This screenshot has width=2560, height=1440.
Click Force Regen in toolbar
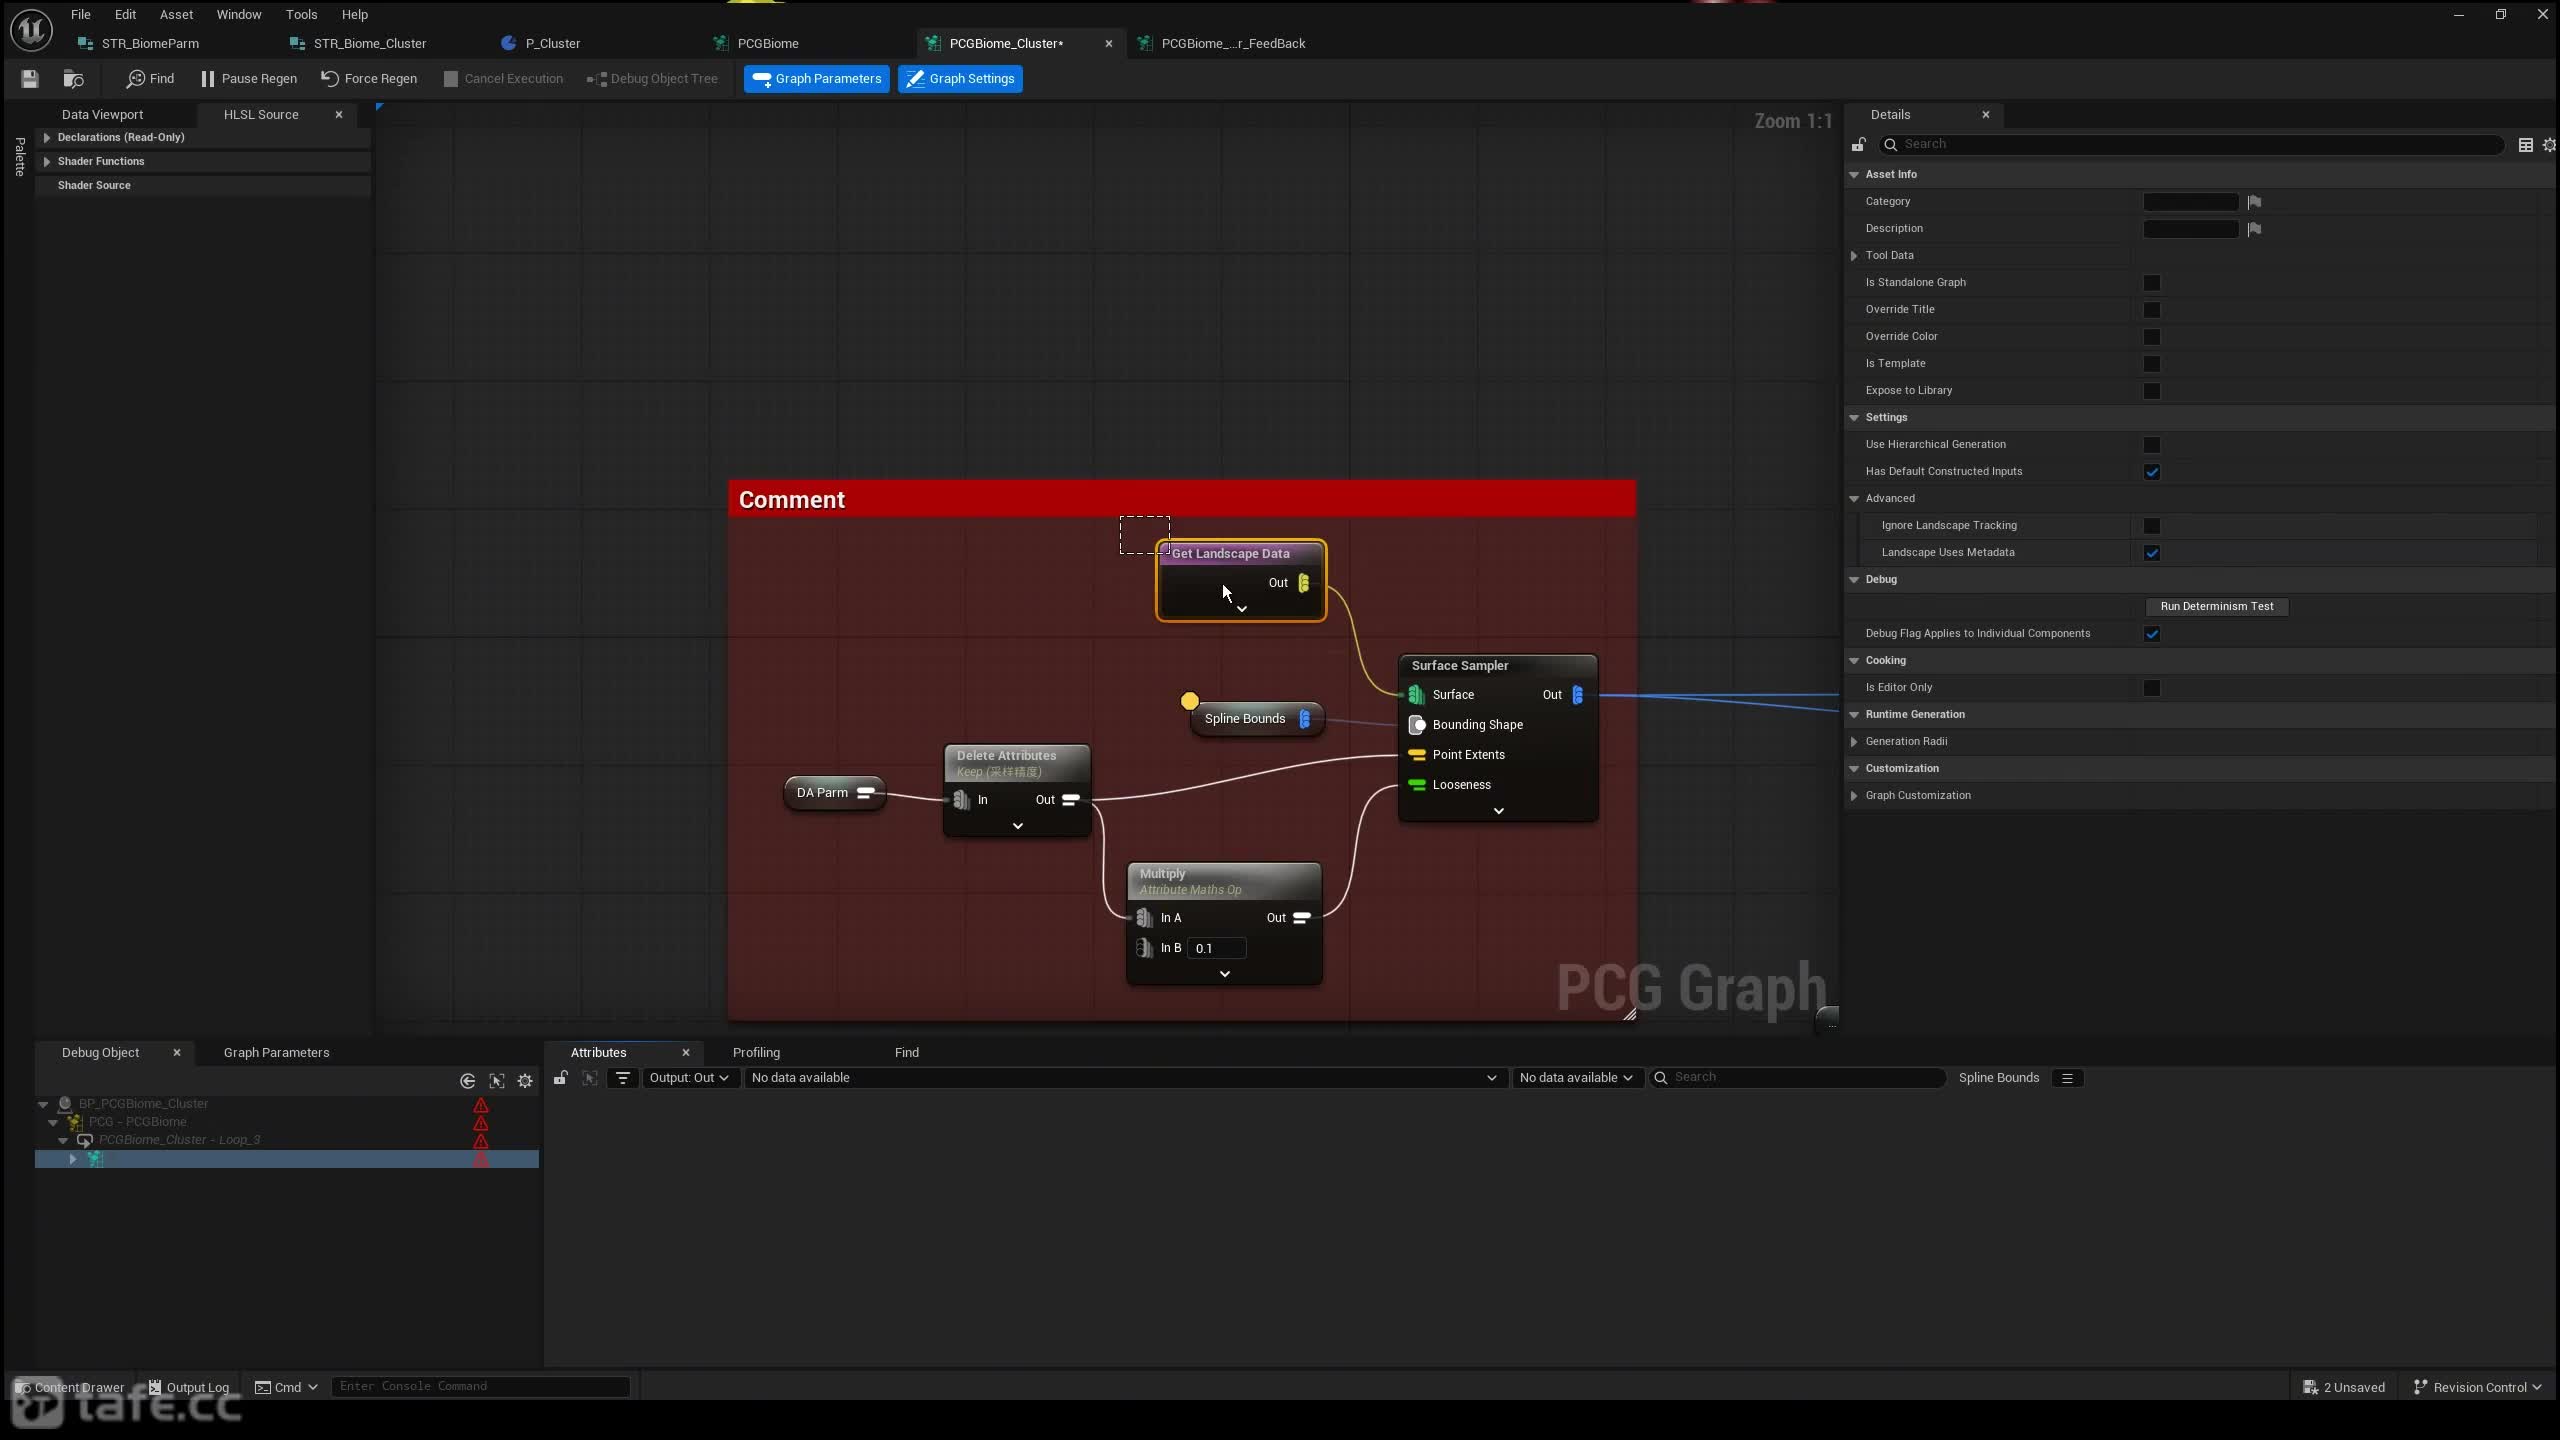[x=369, y=78]
